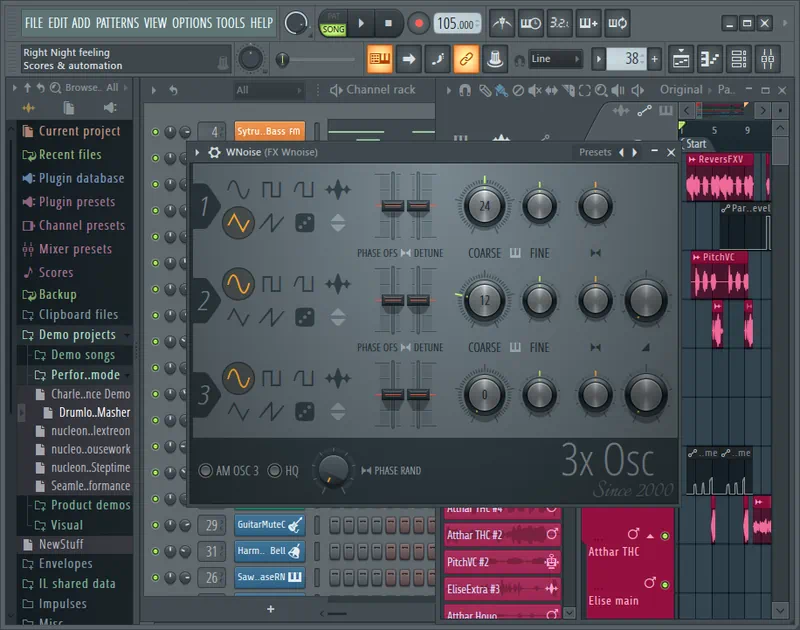Click oscillator 1 coarse knob
The height and width of the screenshot is (630, 800).
coord(484,206)
